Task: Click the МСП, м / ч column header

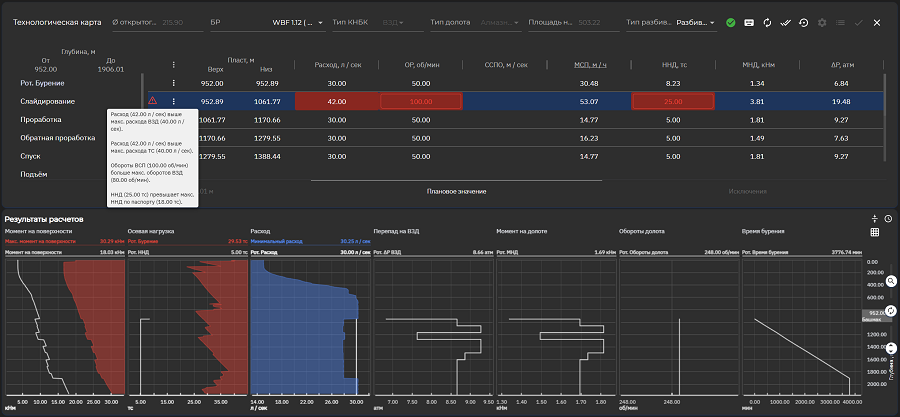Action: pos(589,65)
